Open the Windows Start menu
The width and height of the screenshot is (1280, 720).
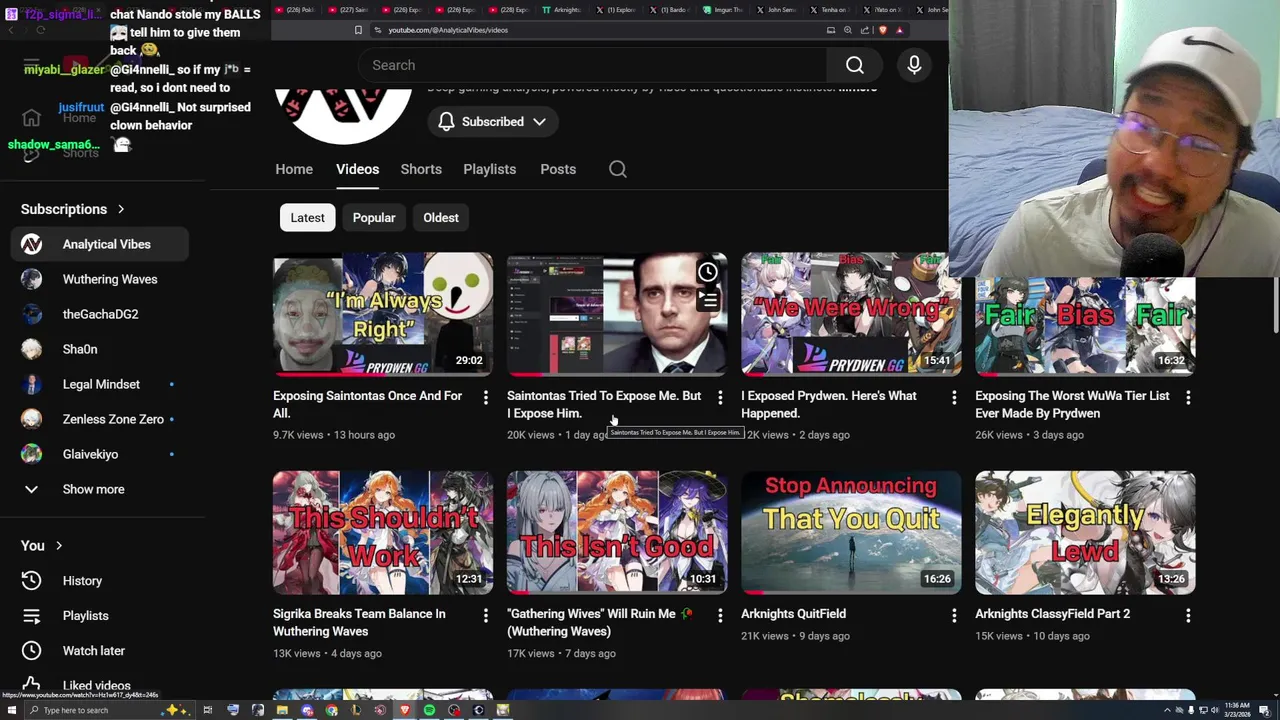(x=11, y=710)
